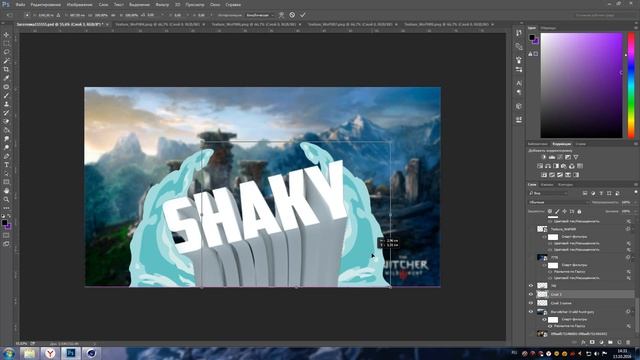Image resolution: width=640 pixels, height=360 pixels.
Task: Select the Move tool in the toolbox
Action: pyautogui.click(x=6, y=35)
